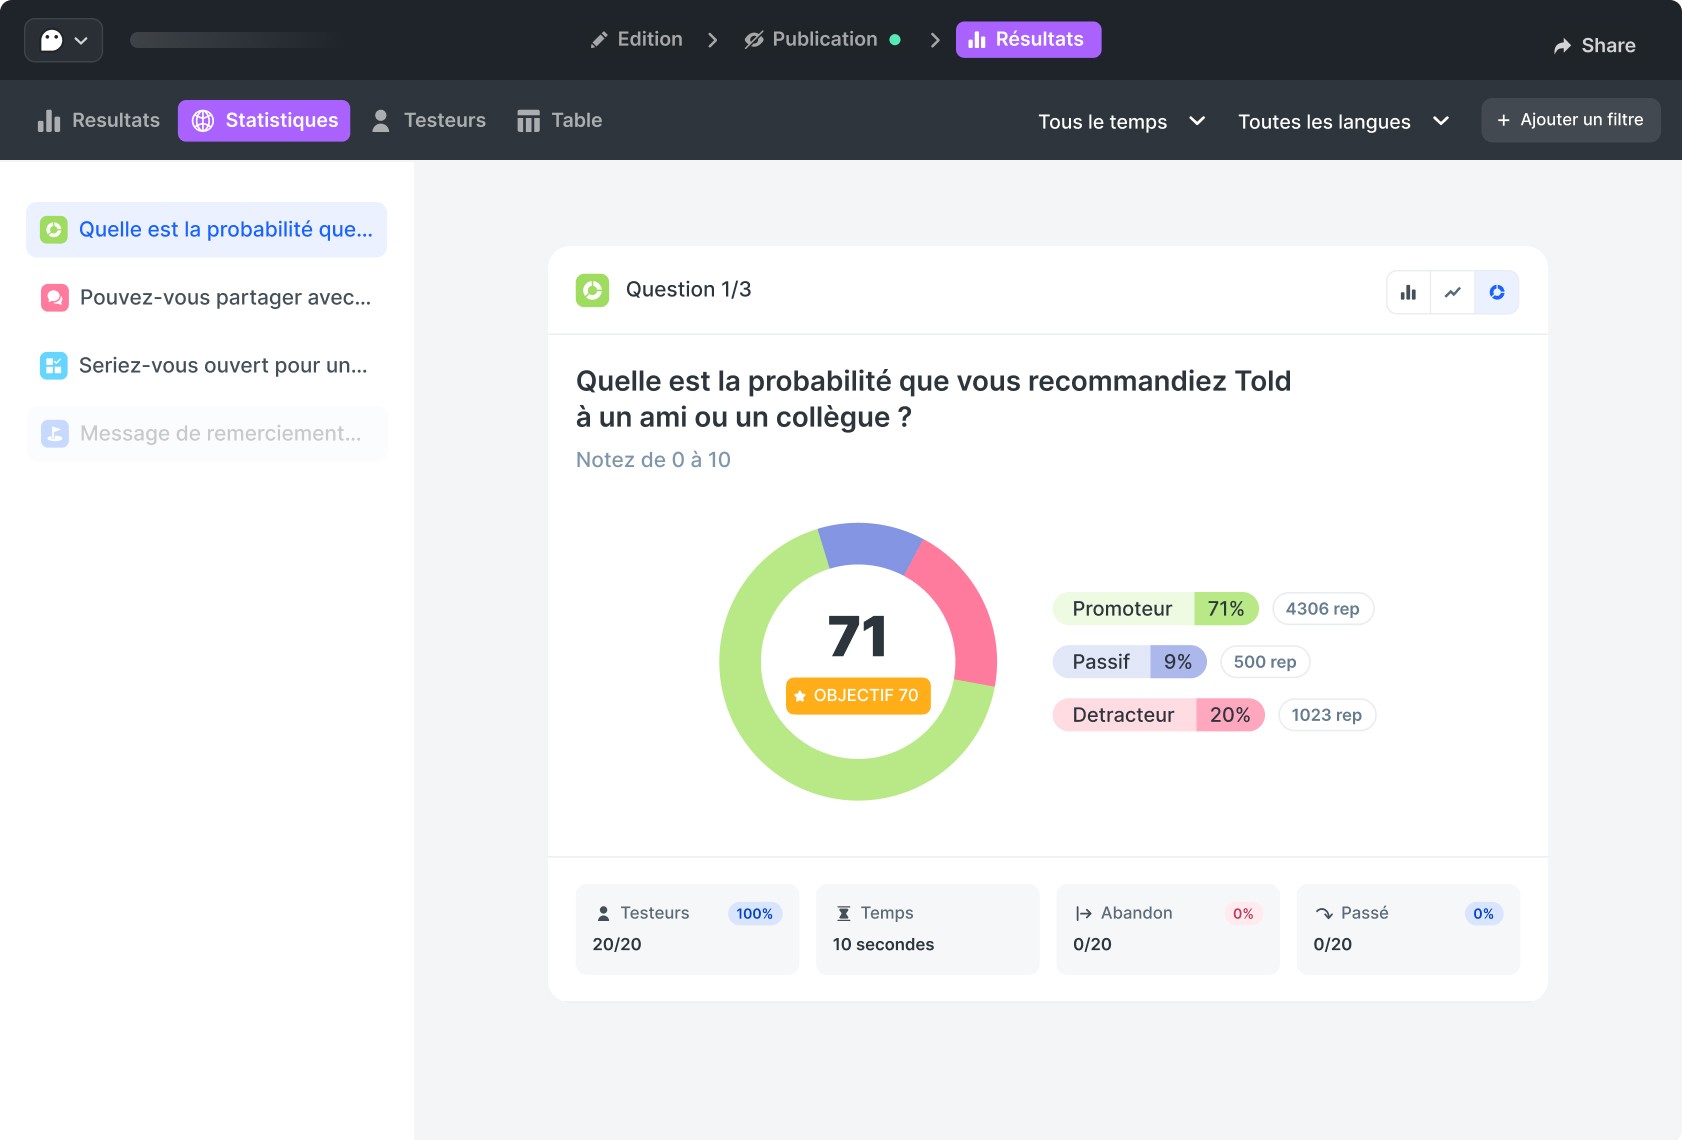This screenshot has width=1682, height=1140.
Task: Select question 'Seriez-vous ouvert pour un...'
Action: coord(206,365)
